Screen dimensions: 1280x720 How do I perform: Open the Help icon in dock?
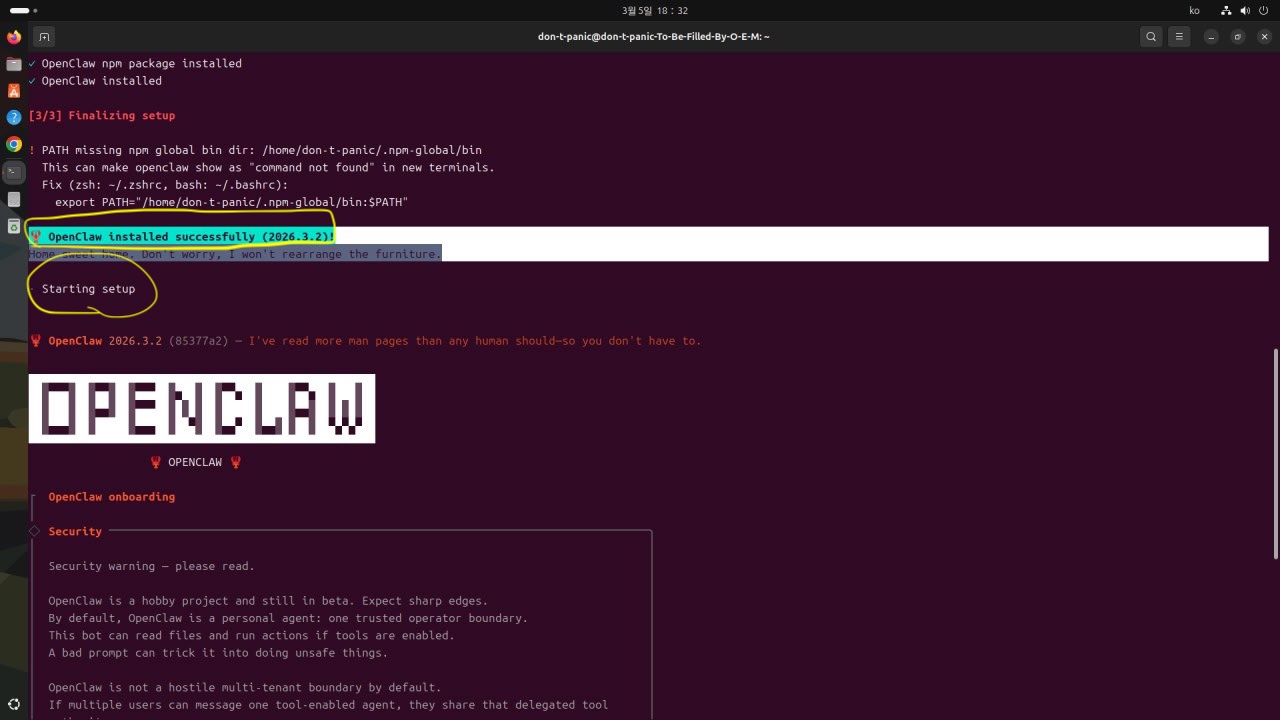[14, 117]
